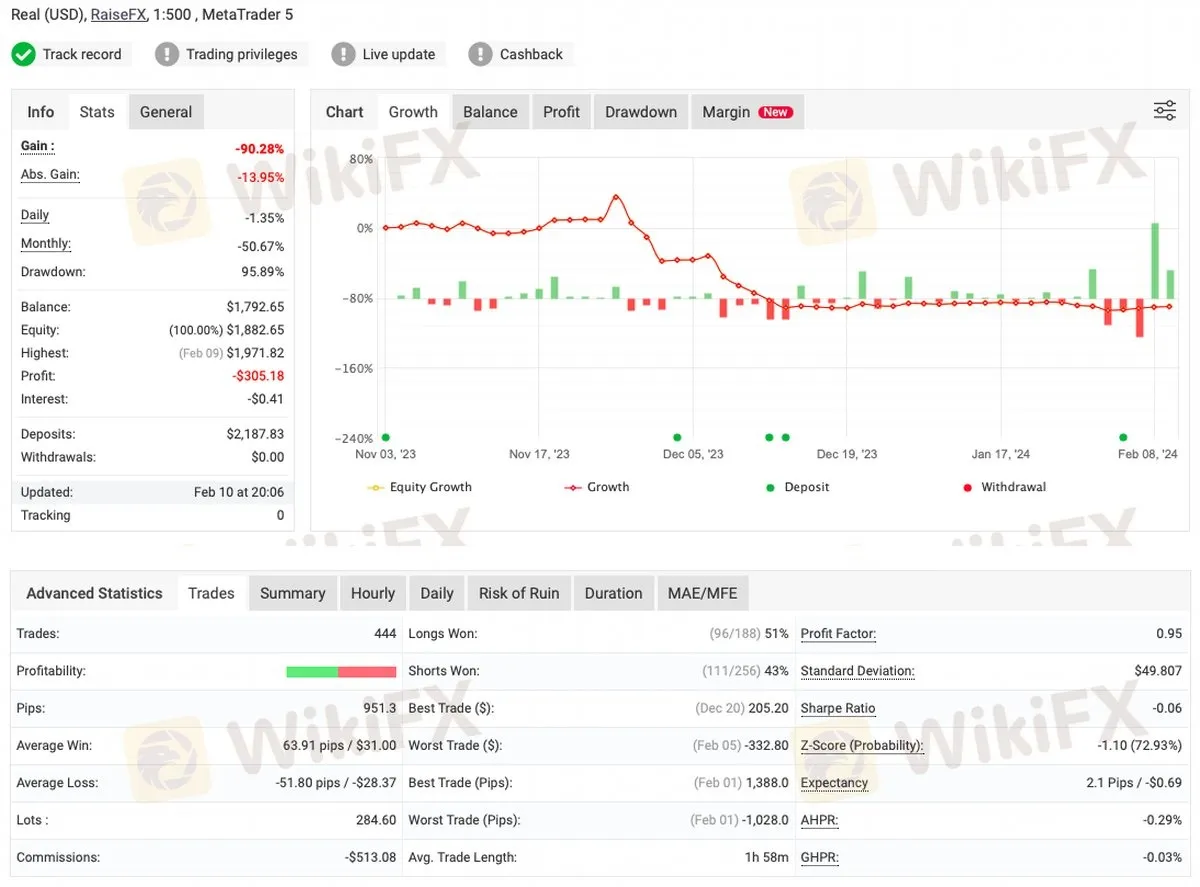
Task: Open chart settings sliders icon
Action: coord(1165,111)
